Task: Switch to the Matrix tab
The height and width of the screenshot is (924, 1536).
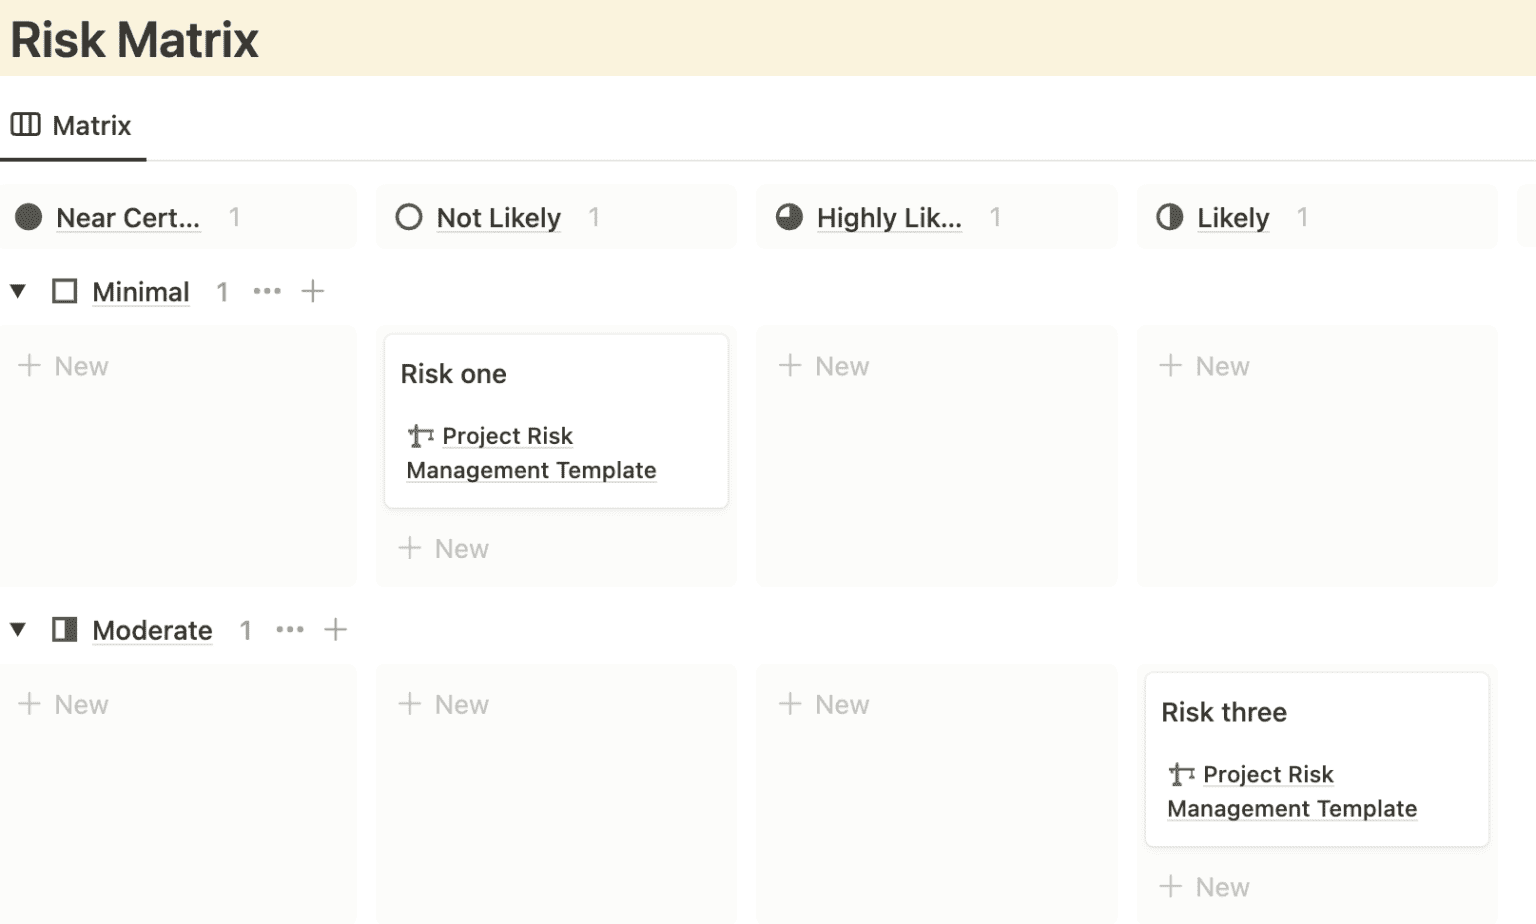Action: (91, 124)
